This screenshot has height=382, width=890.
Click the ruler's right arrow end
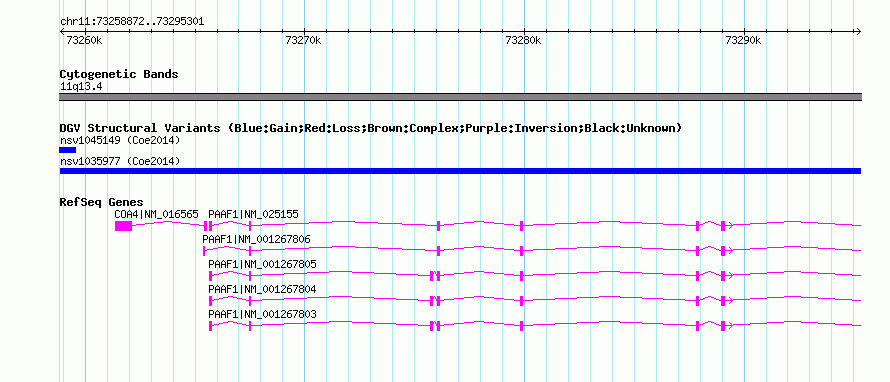coord(858,32)
